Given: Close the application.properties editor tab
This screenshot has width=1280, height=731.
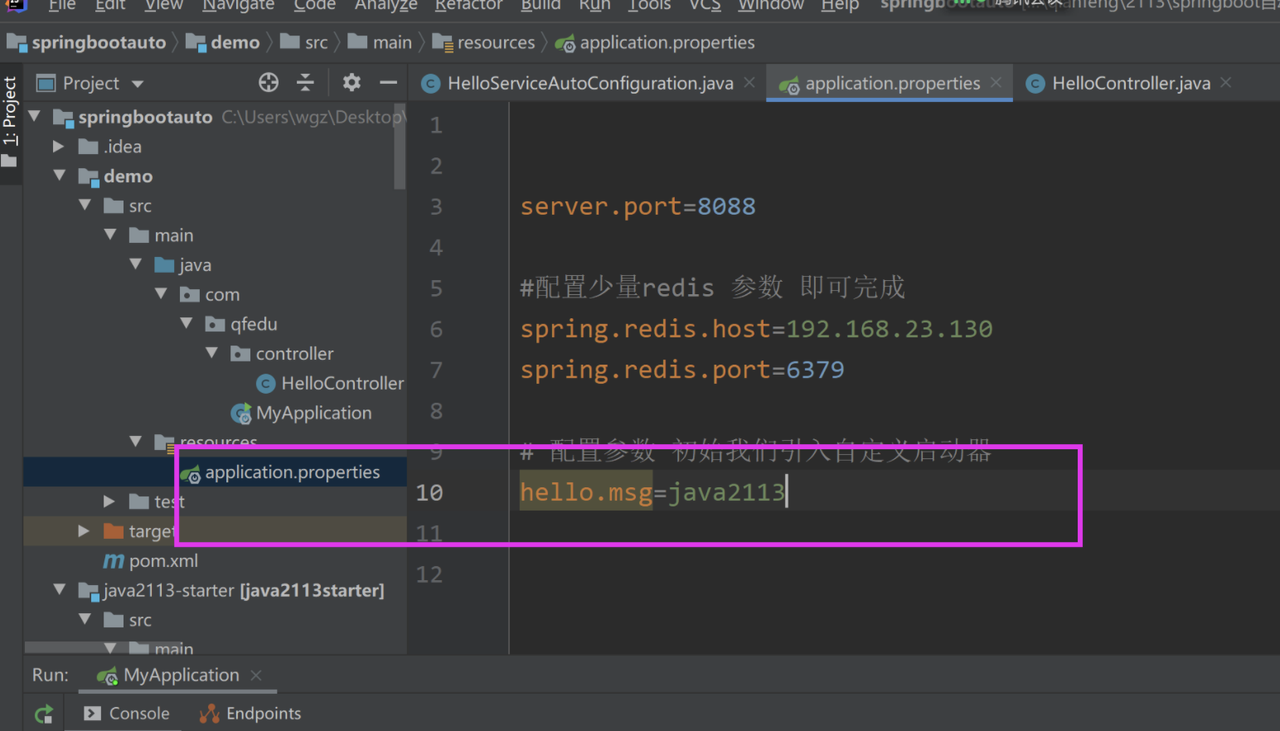Looking at the screenshot, I should [996, 83].
